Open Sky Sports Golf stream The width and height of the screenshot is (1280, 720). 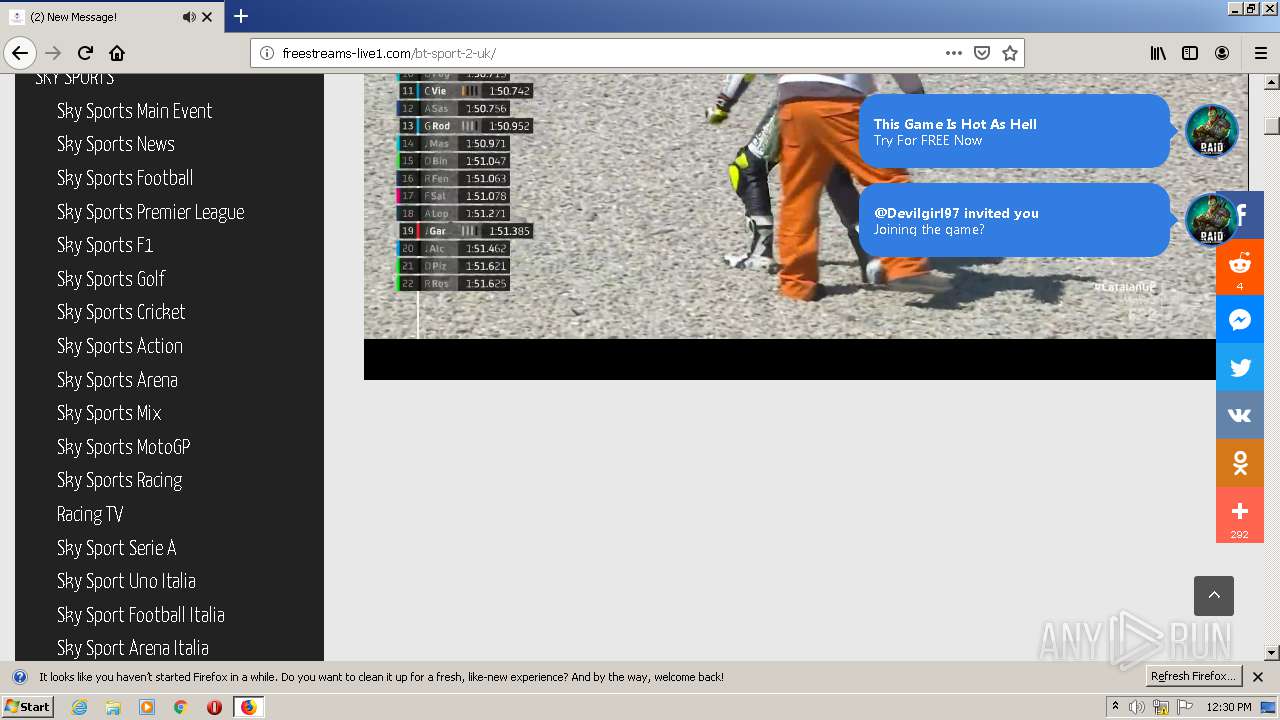point(110,279)
